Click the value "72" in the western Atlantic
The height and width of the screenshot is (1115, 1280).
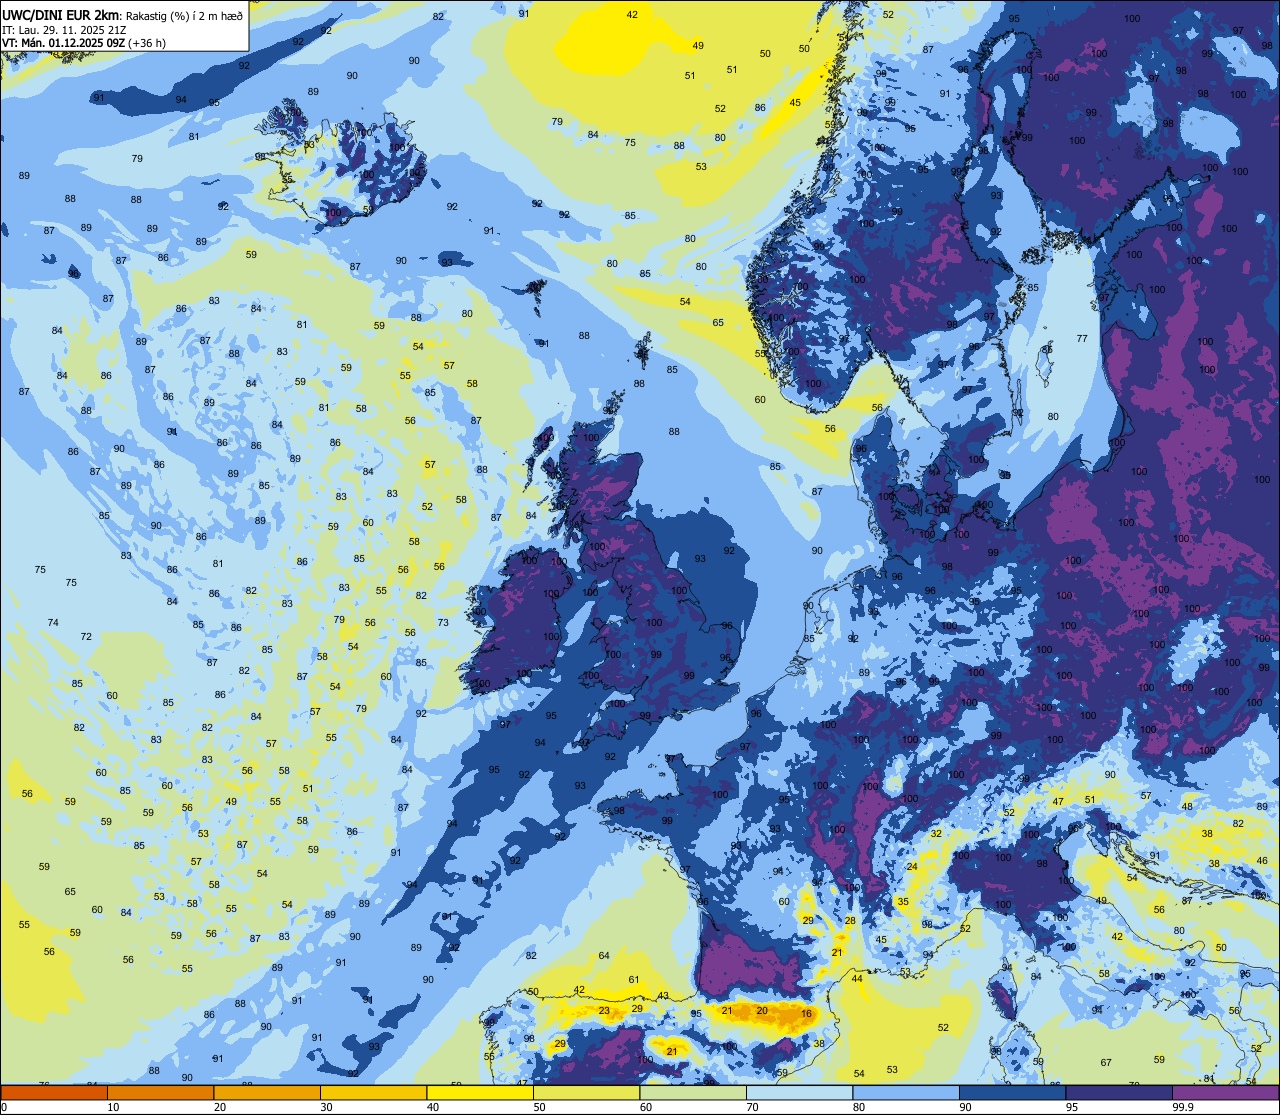pos(86,636)
